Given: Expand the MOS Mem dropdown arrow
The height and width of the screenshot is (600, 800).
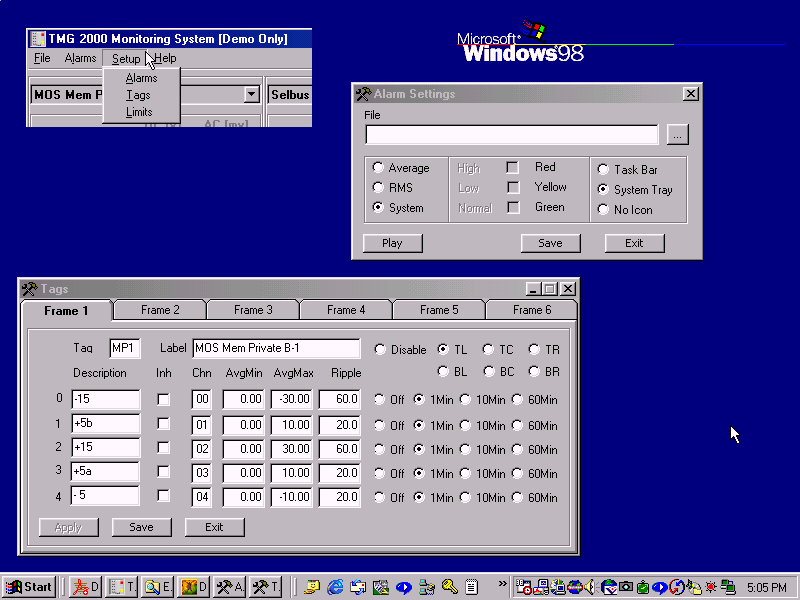Looking at the screenshot, I should pos(251,95).
